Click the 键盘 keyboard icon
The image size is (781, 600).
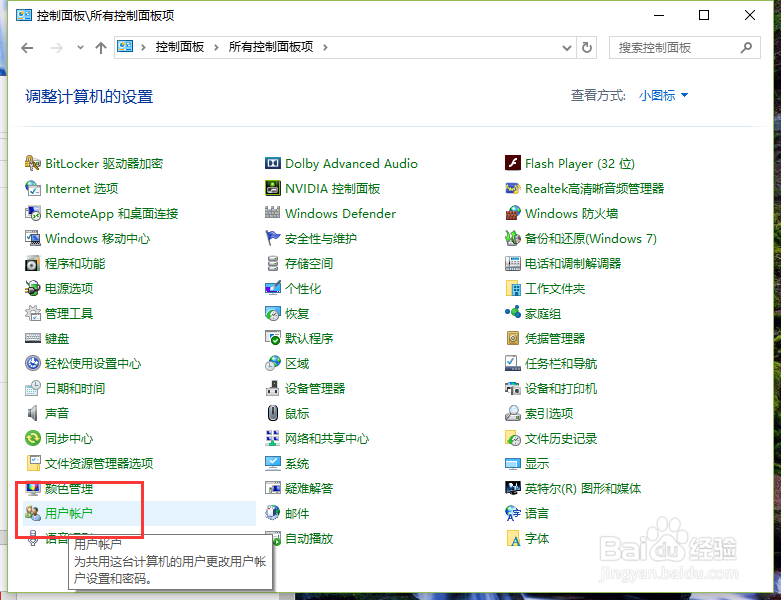click(32, 338)
